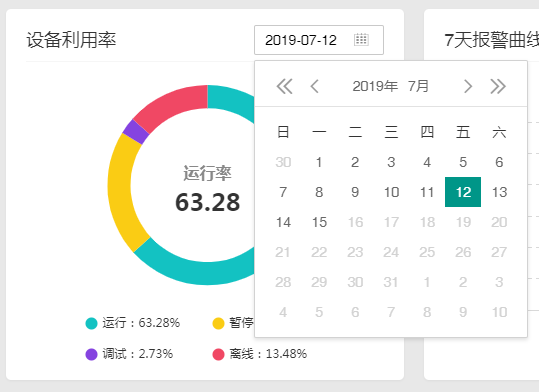This screenshot has width=539, height=392.
Task: Click the 设备利用率 panel title
Action: click(x=71, y=40)
